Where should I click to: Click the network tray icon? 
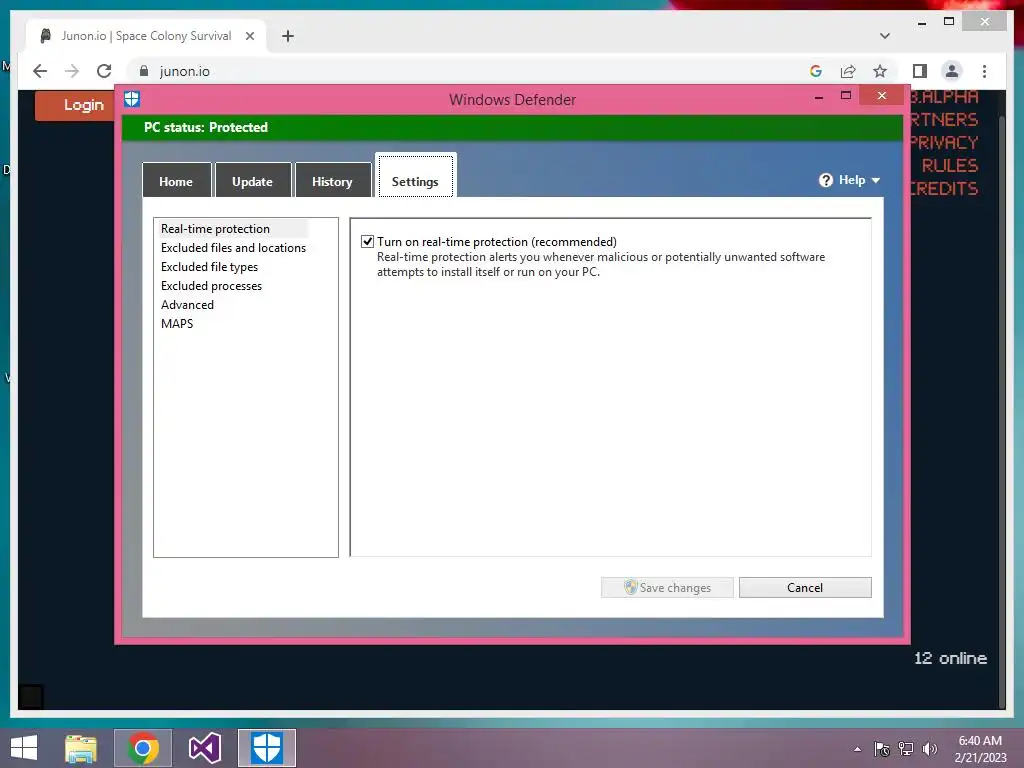(906, 749)
